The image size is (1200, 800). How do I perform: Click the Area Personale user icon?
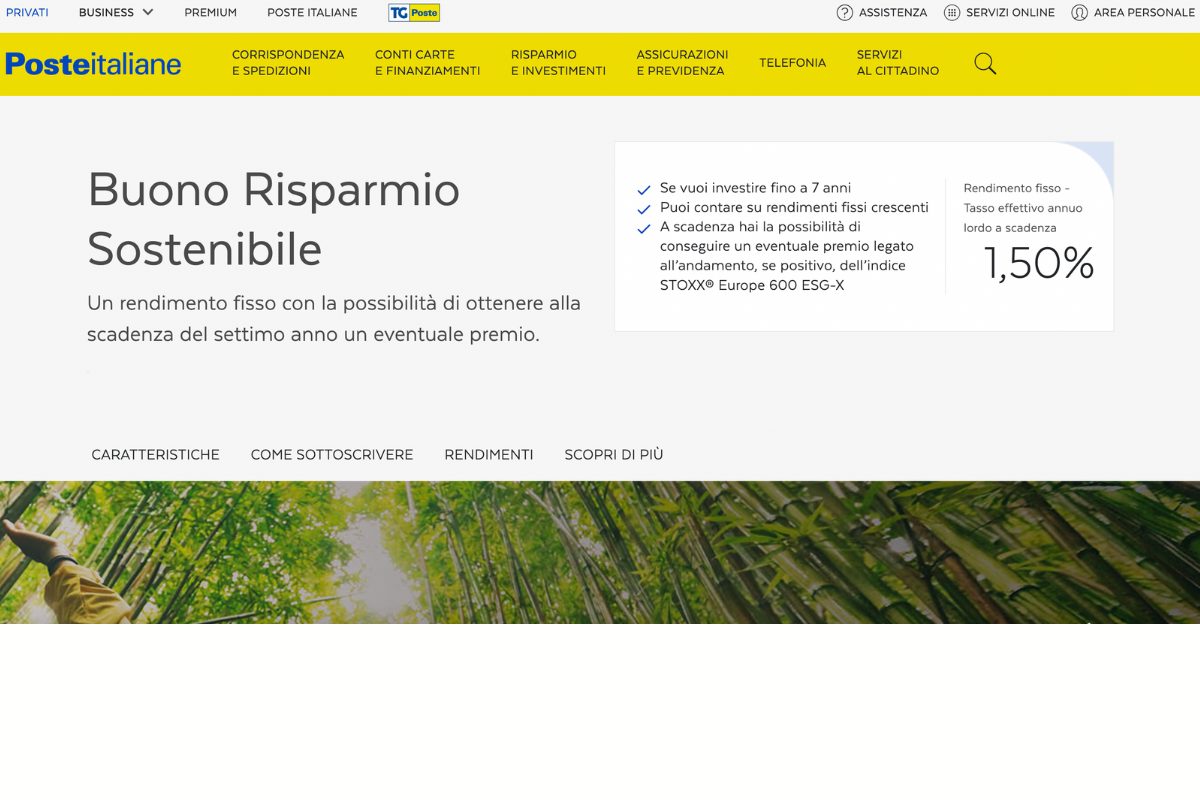coord(1079,13)
